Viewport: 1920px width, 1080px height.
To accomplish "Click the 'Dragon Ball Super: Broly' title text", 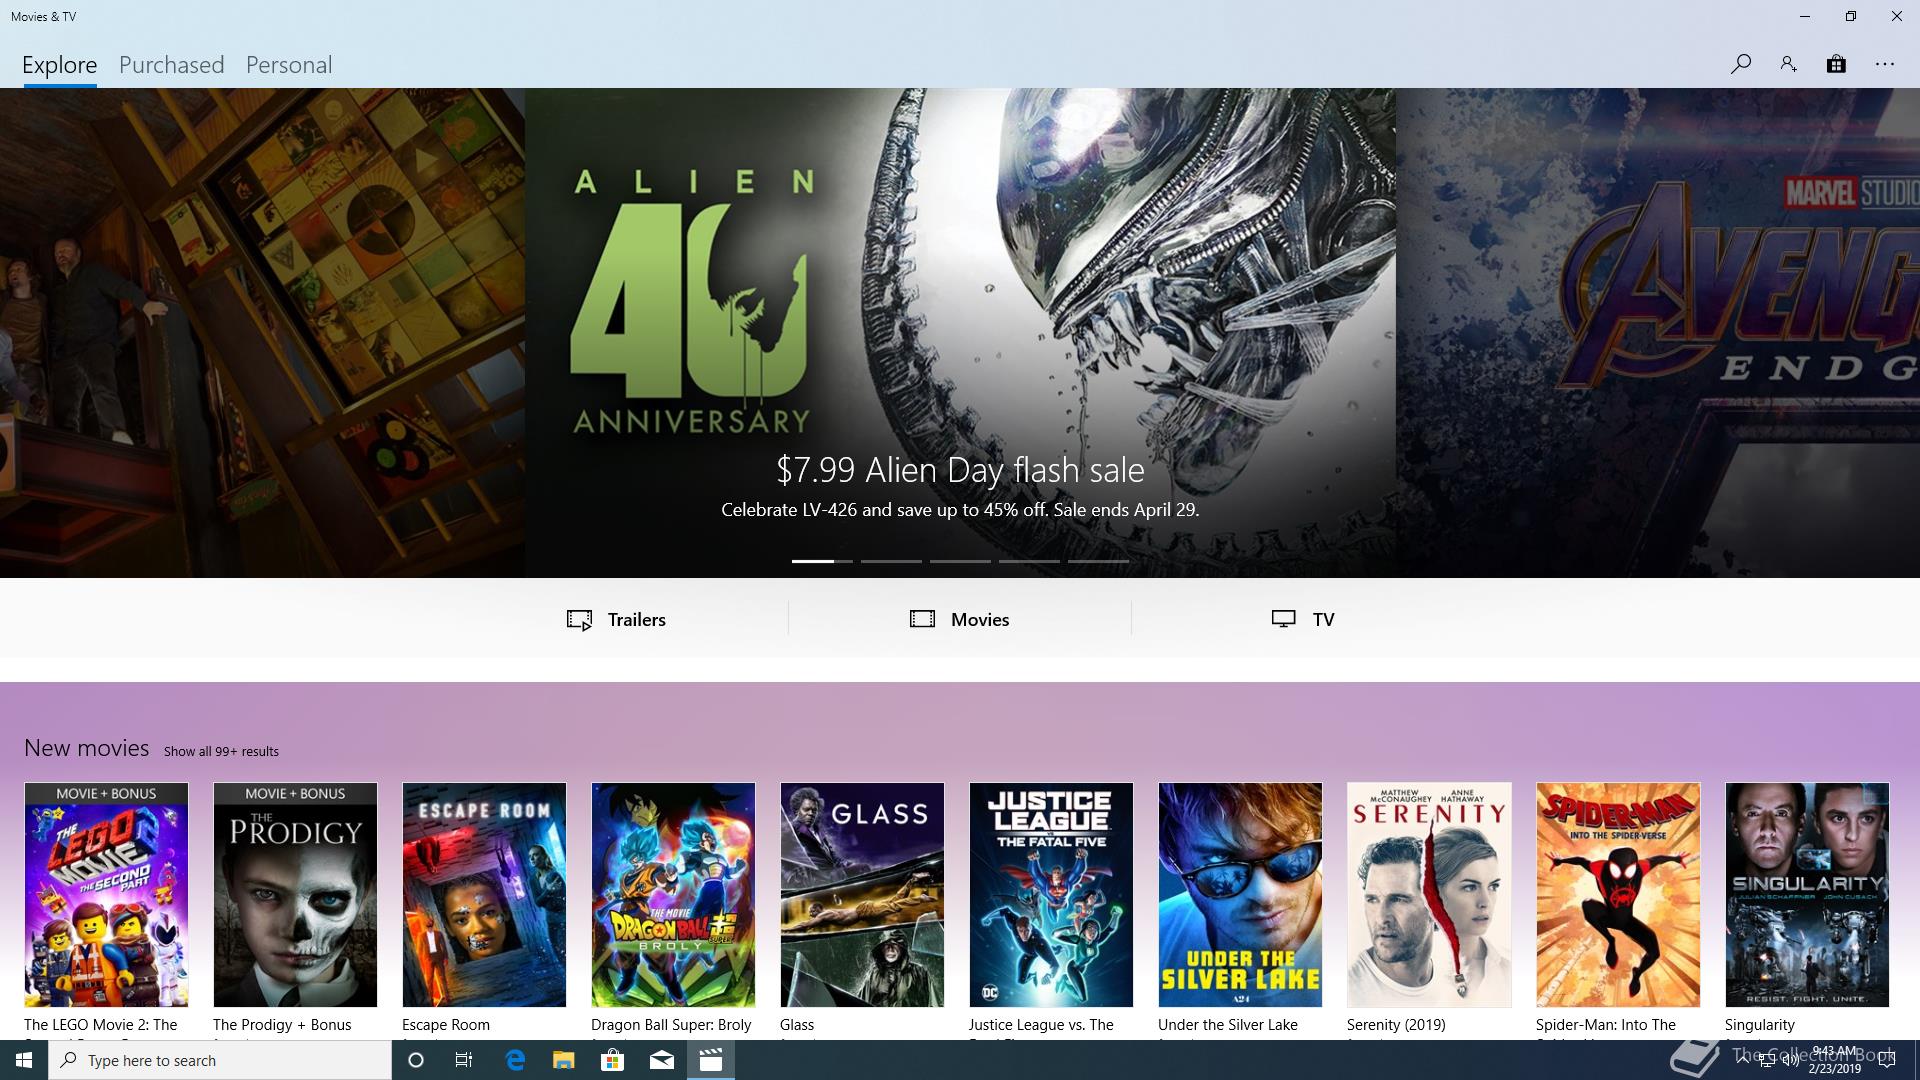I will point(671,1025).
